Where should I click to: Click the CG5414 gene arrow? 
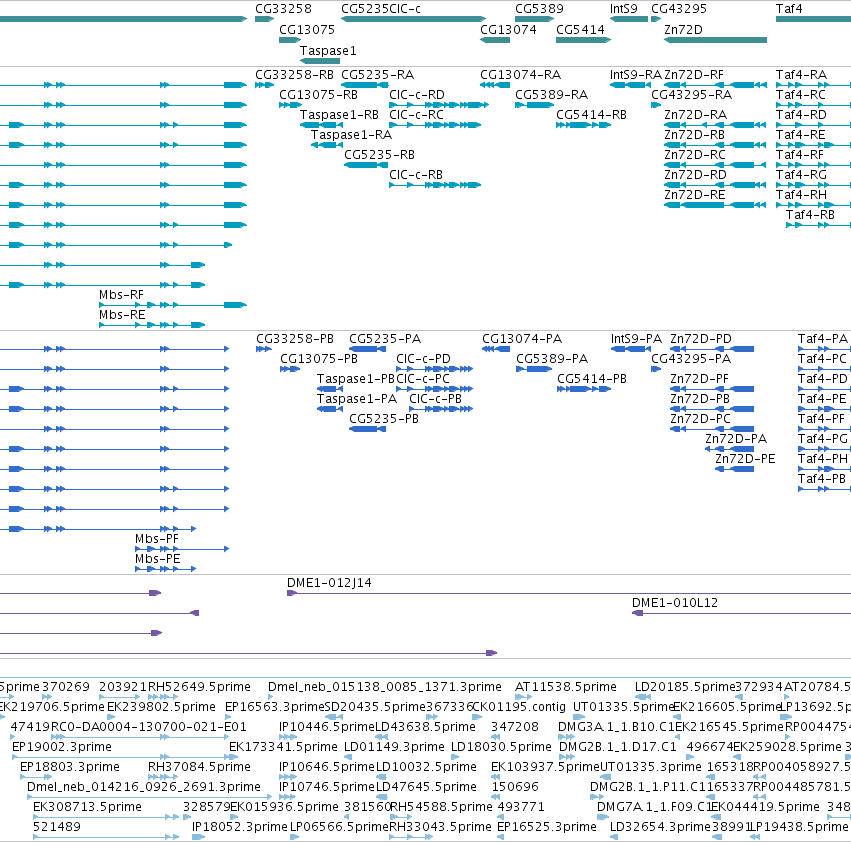pos(583,40)
